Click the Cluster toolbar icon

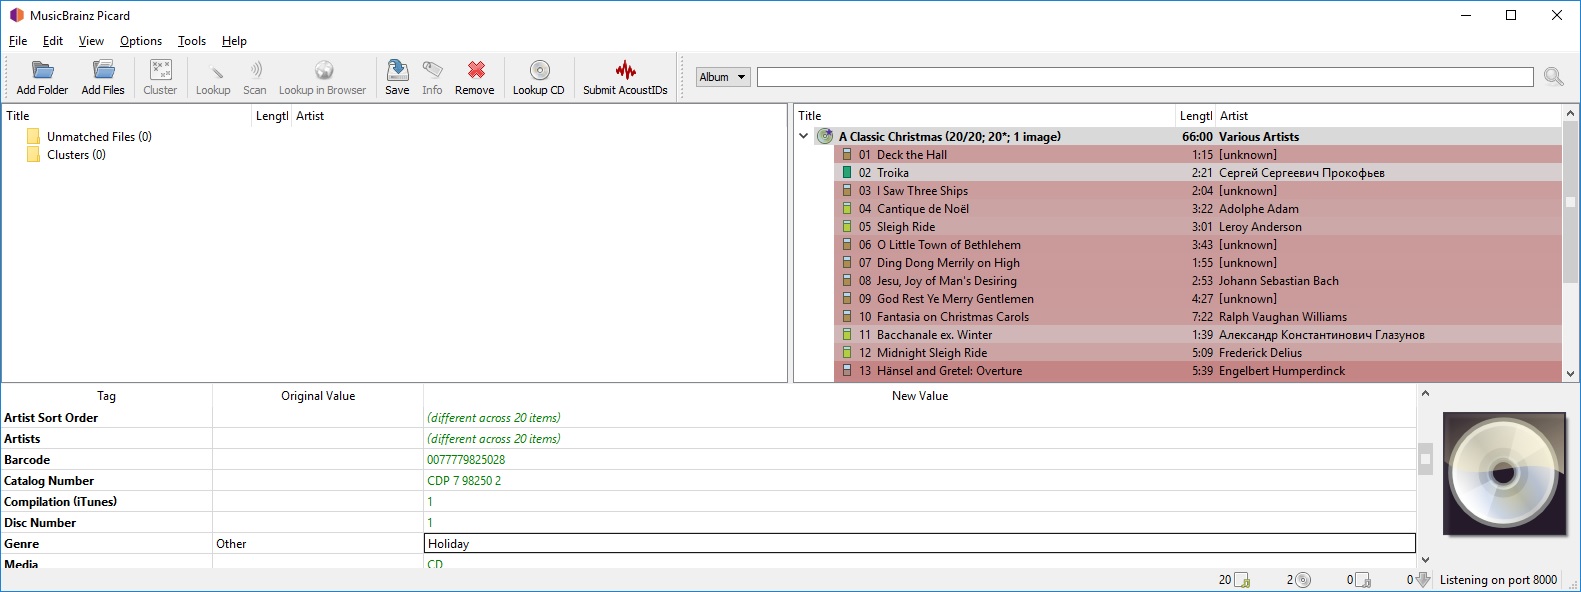pos(160,69)
